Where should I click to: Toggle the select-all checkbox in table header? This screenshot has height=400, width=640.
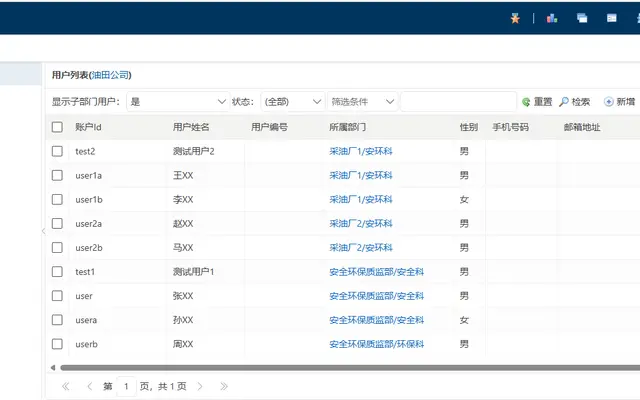tap(57, 127)
